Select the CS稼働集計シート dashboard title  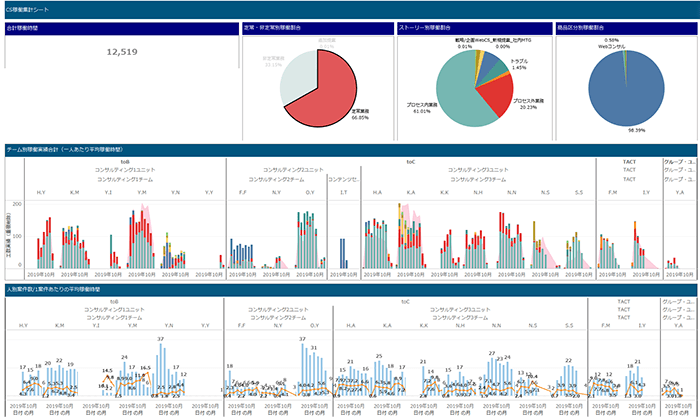coord(28,6)
